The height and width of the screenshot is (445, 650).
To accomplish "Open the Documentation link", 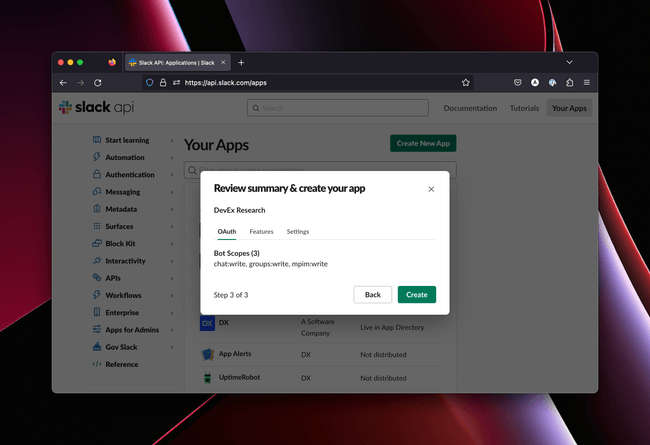I will click(470, 108).
